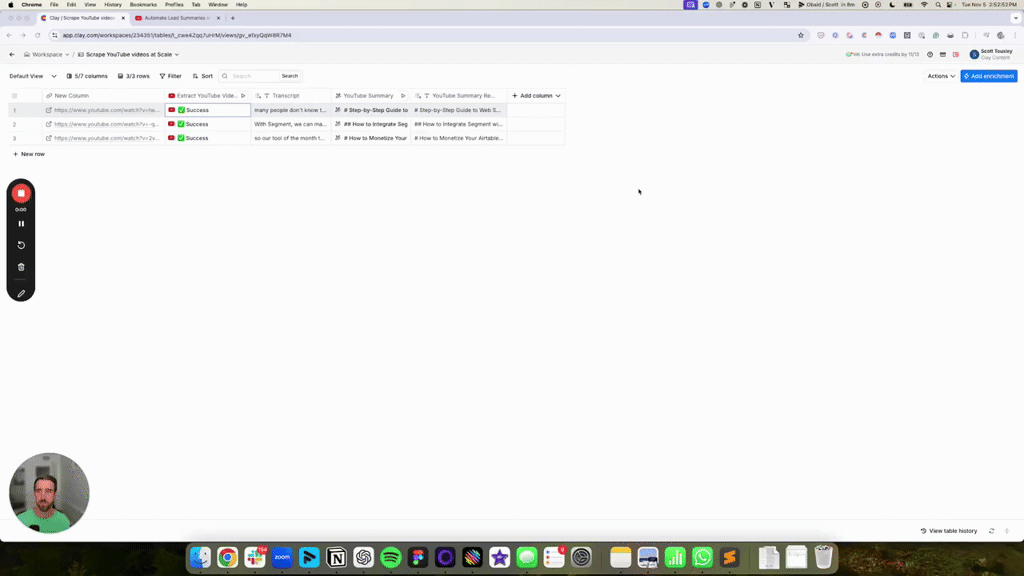
Task: Click the refresh icon next to table history
Action: 991,531
